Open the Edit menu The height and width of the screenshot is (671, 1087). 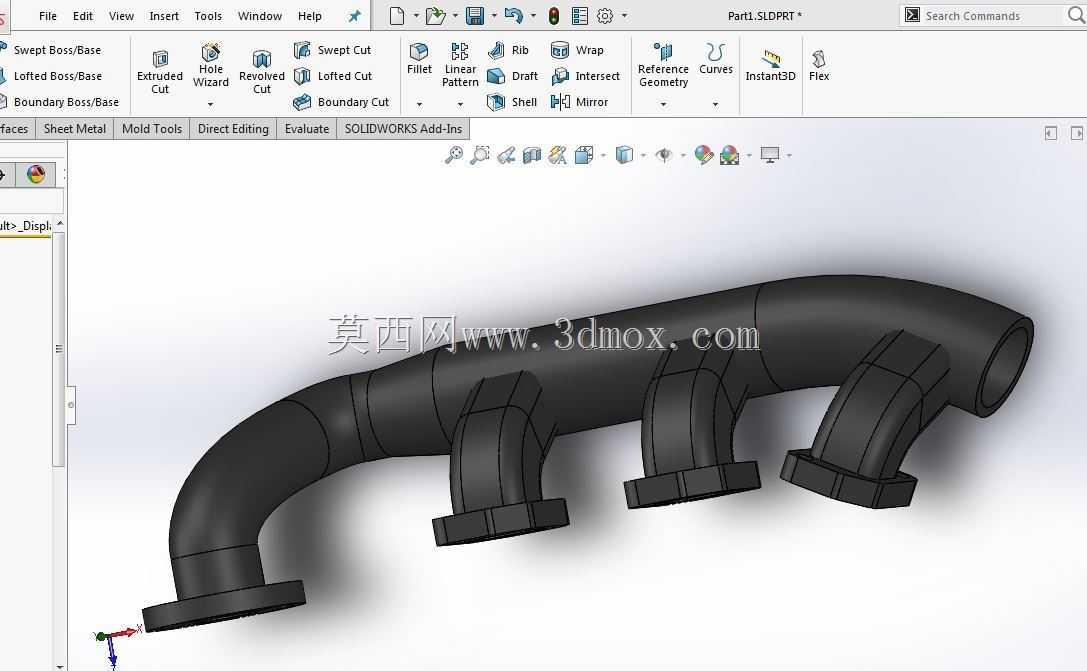pos(82,16)
